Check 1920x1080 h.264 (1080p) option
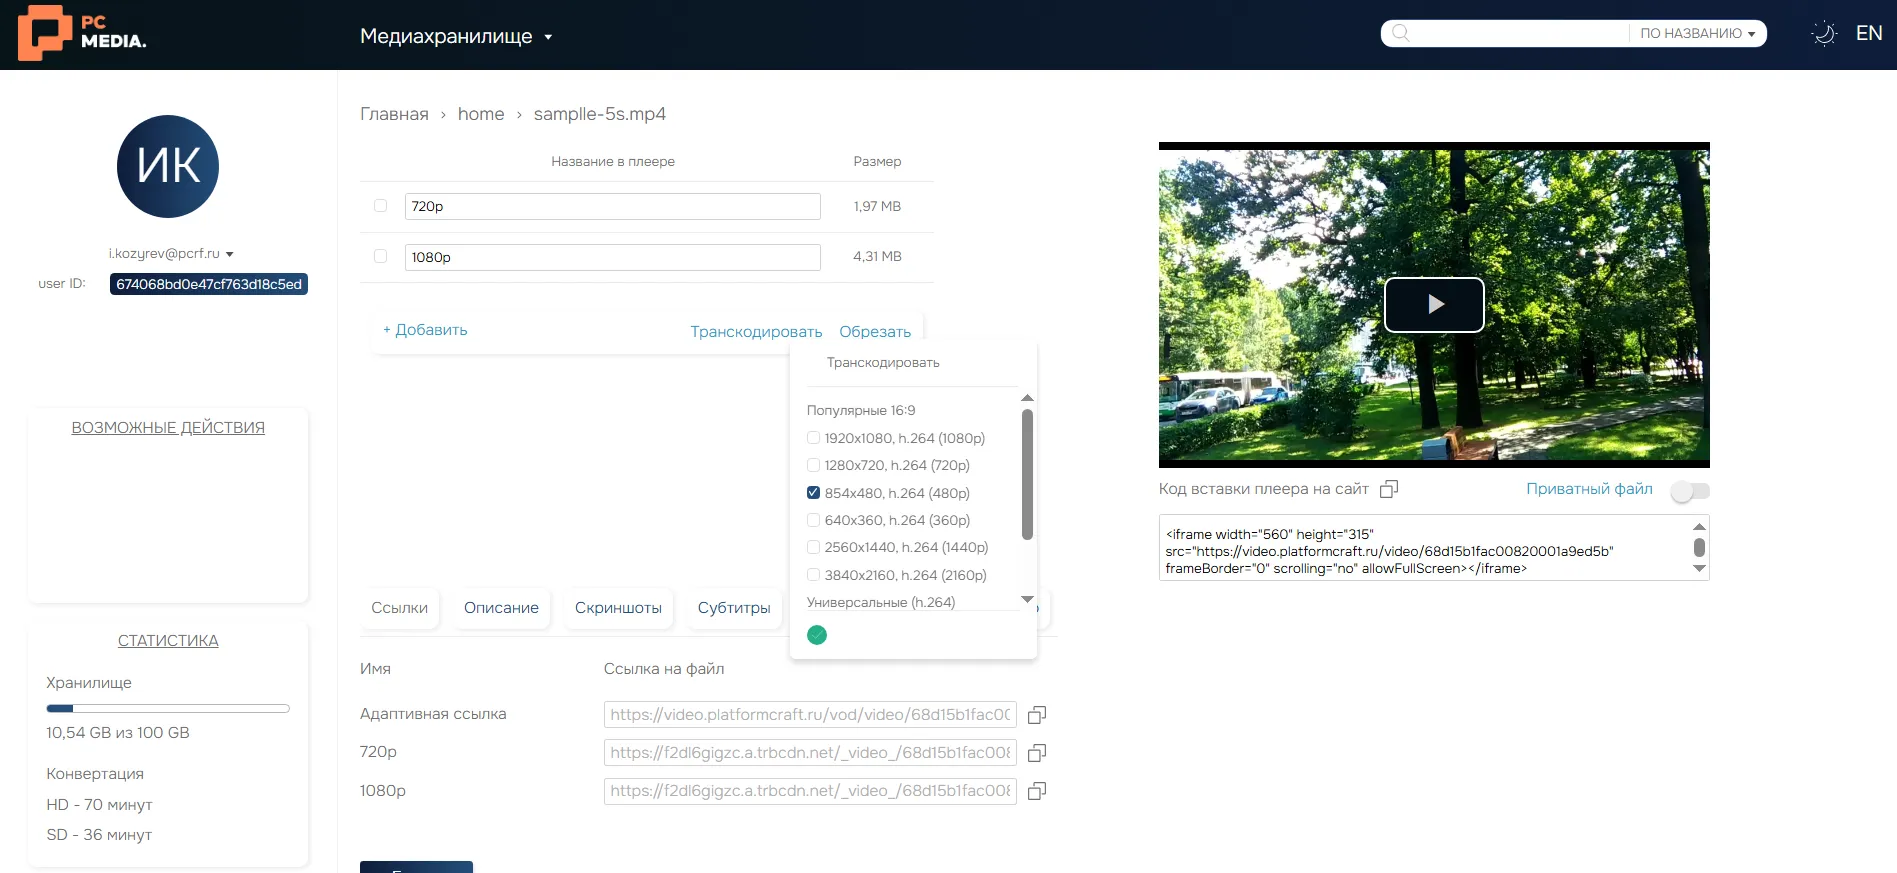Viewport: 1897px width, 873px height. coord(813,438)
